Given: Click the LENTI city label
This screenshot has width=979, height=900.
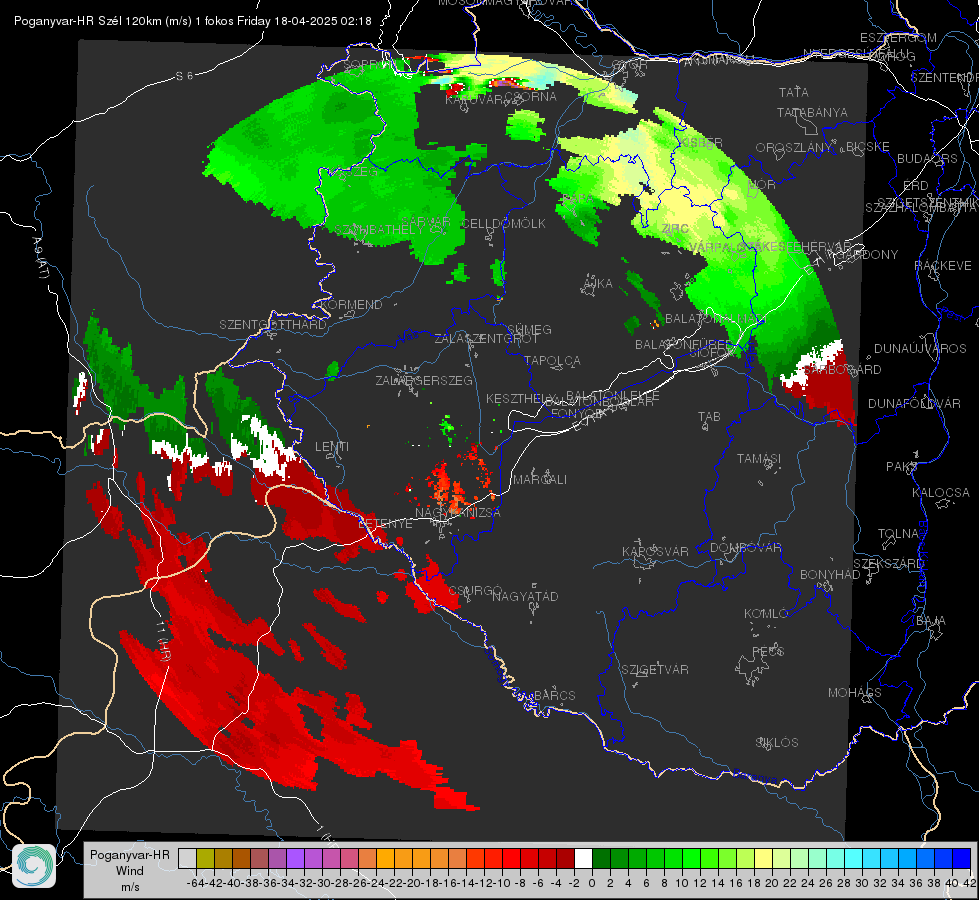Looking at the screenshot, I should 332,447.
